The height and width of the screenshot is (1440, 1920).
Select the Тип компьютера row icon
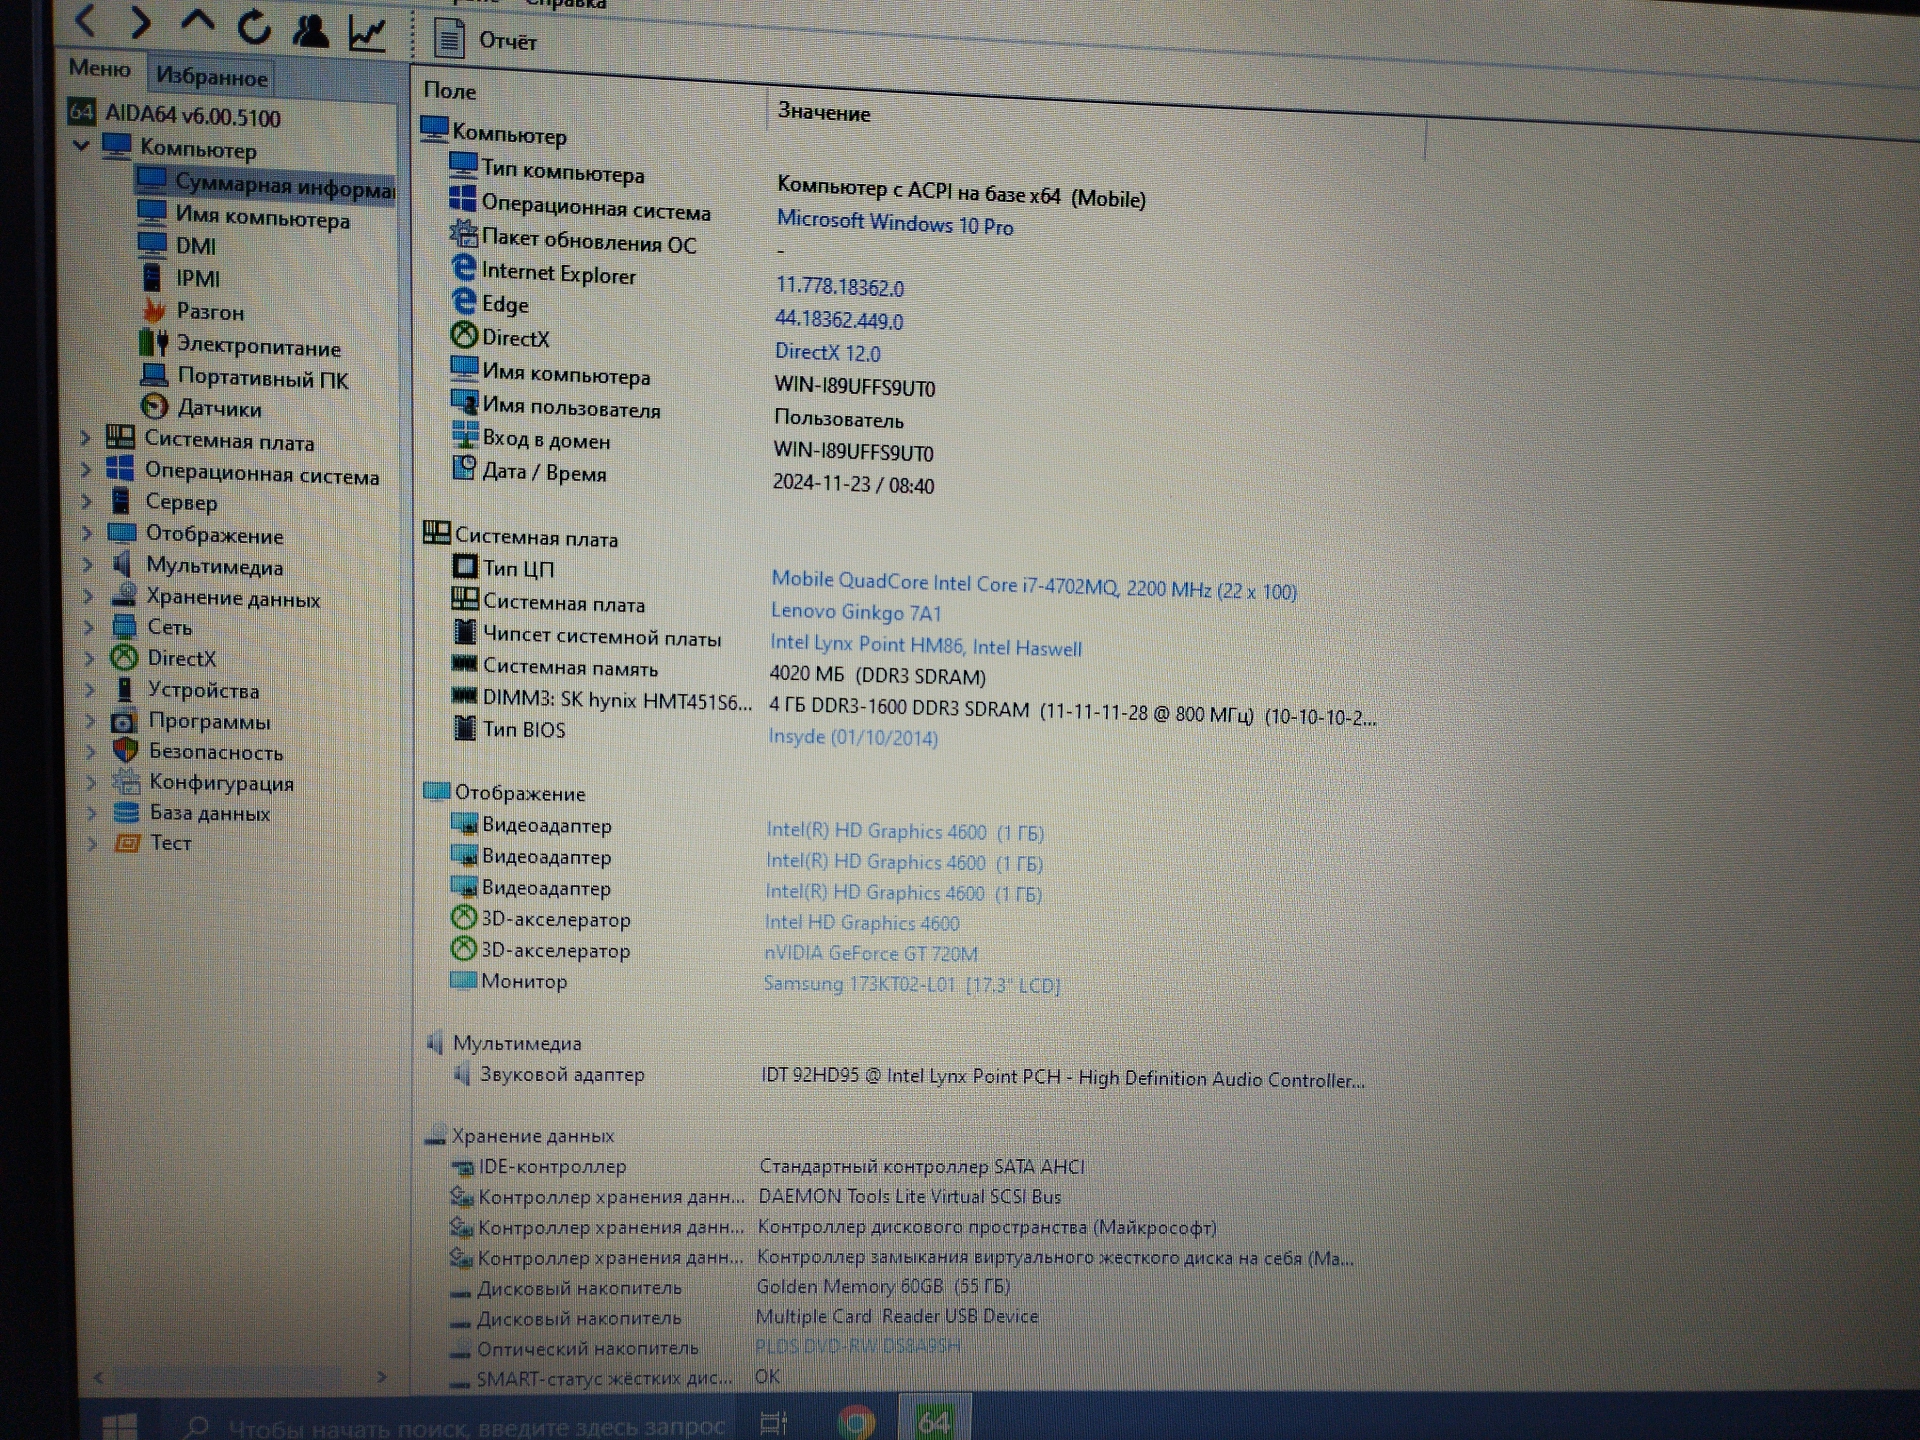click(463, 165)
